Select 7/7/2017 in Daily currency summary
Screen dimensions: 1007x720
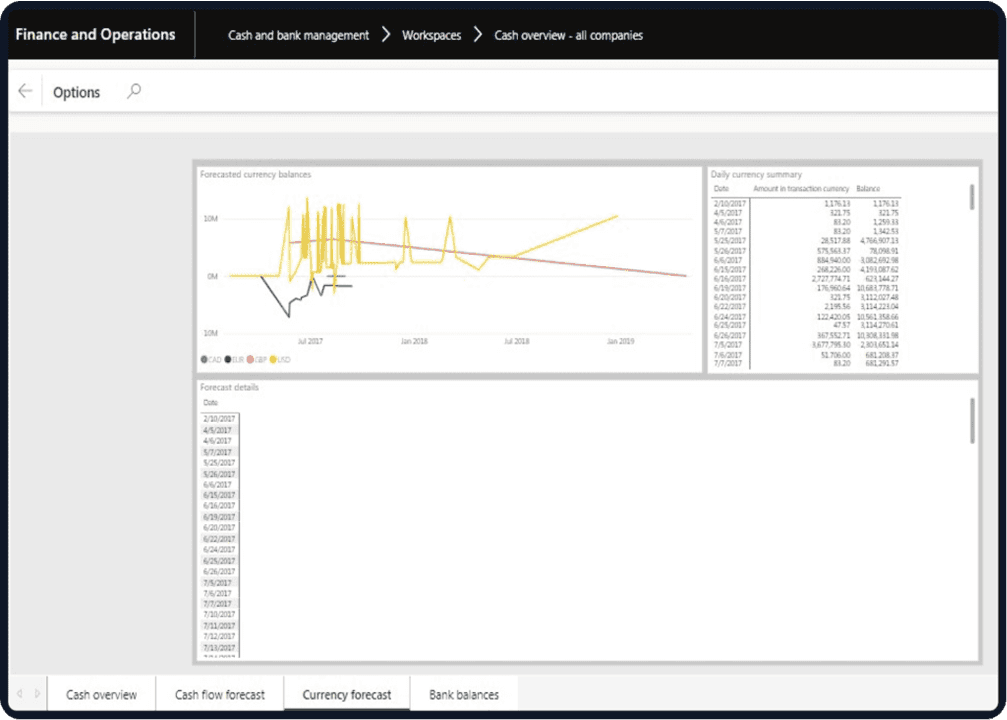coord(728,364)
